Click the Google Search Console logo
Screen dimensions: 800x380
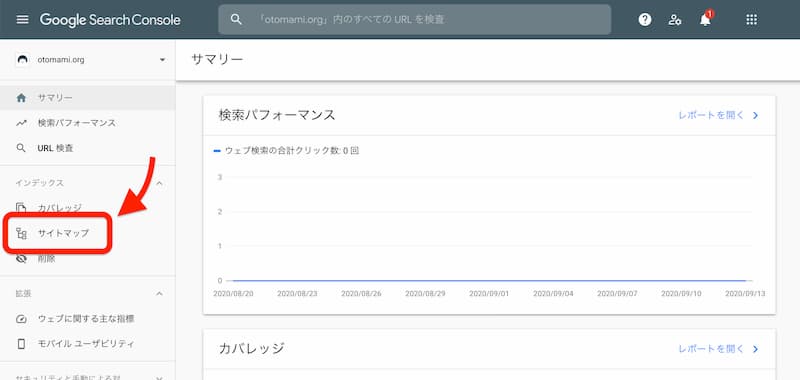110,20
